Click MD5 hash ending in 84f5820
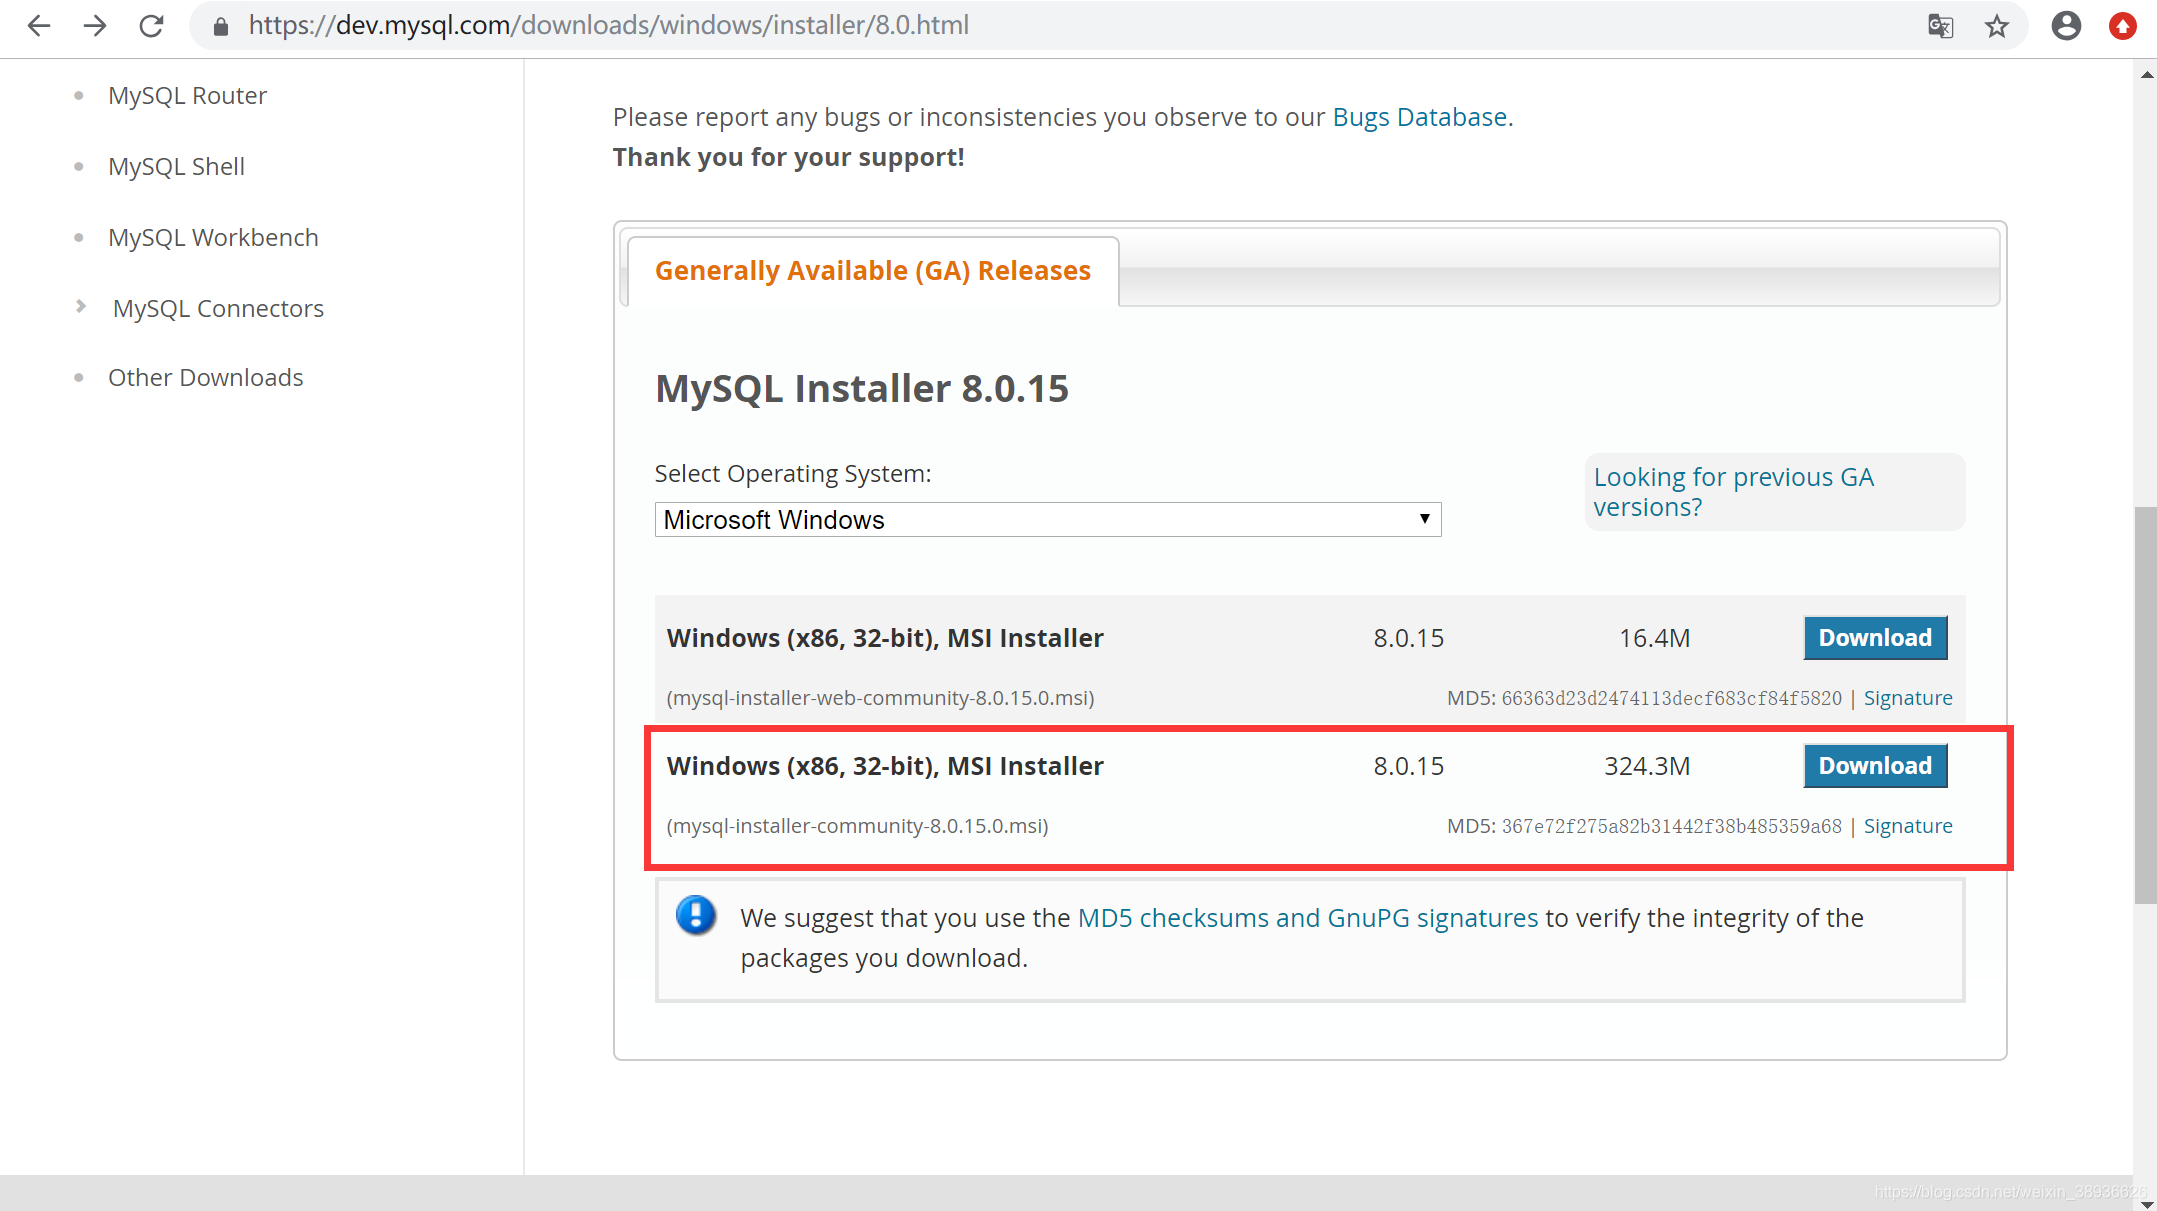 pos(1671,698)
